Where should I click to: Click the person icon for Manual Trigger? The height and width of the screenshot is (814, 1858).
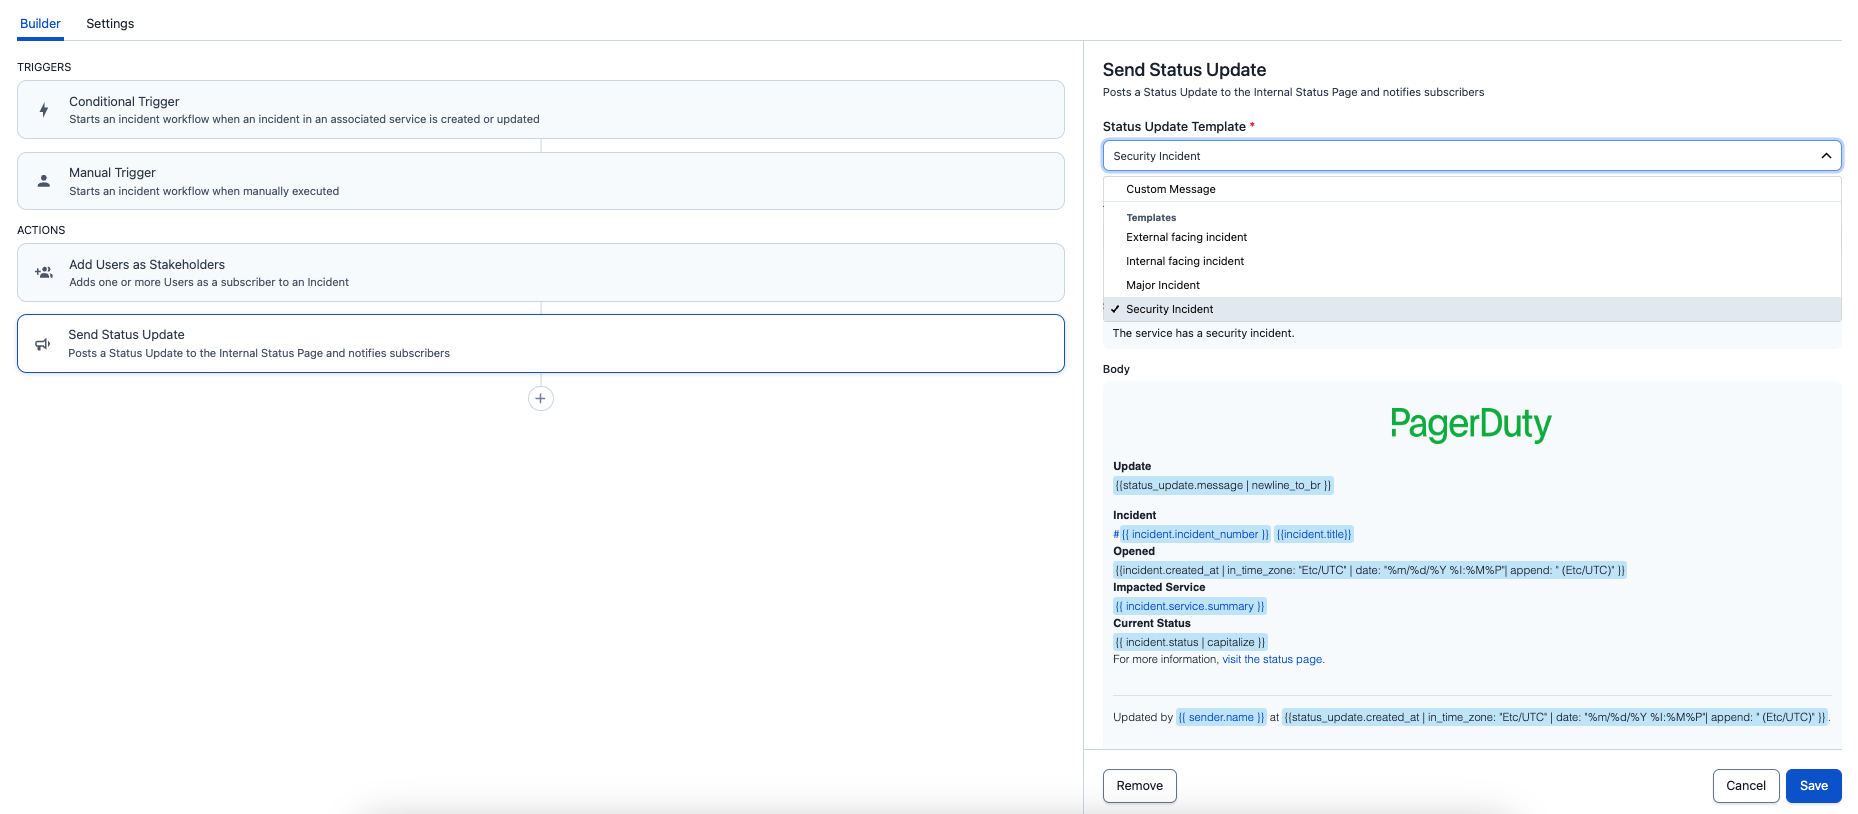click(x=44, y=181)
